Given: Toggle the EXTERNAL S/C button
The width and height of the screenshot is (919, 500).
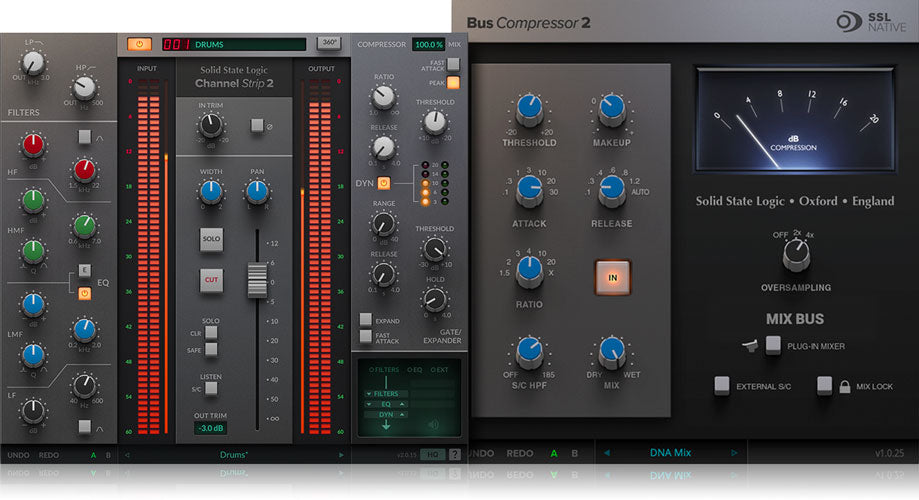Looking at the screenshot, I should 722,385.
